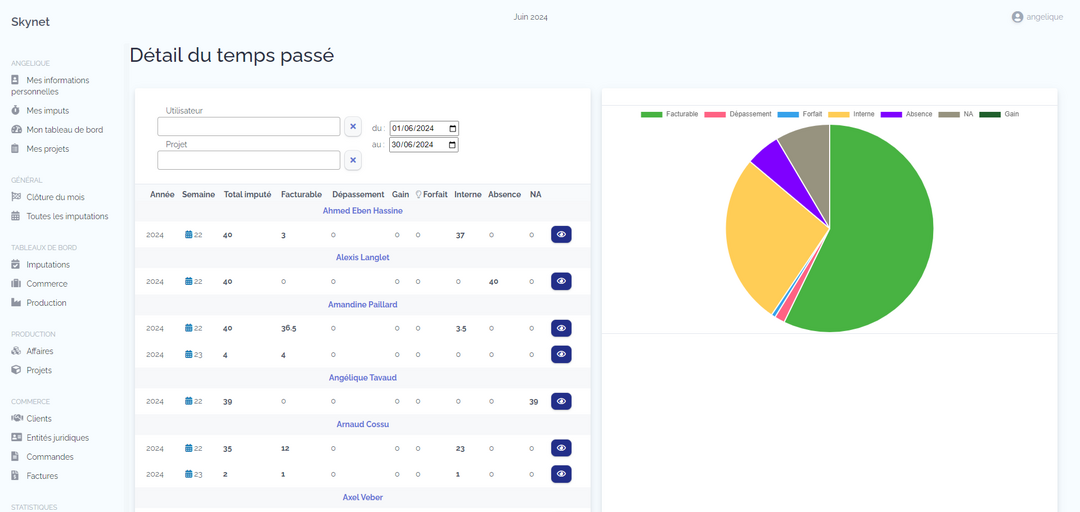Viewport: 1080px width, 512px height.
Task: Go to Factures in sidebar
Action: click(42, 476)
